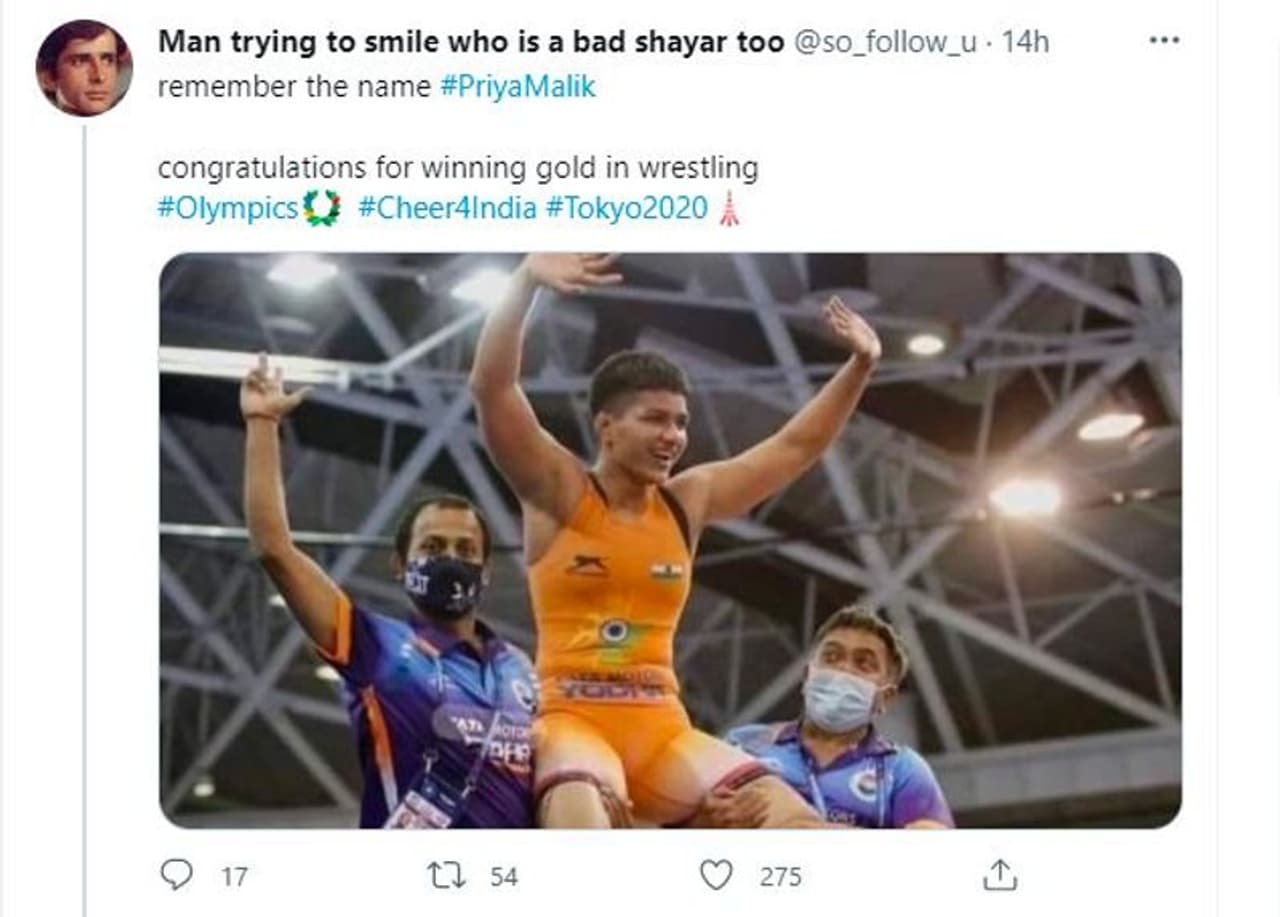
Task: Open the share icon under the tweet
Action: coord(999,876)
